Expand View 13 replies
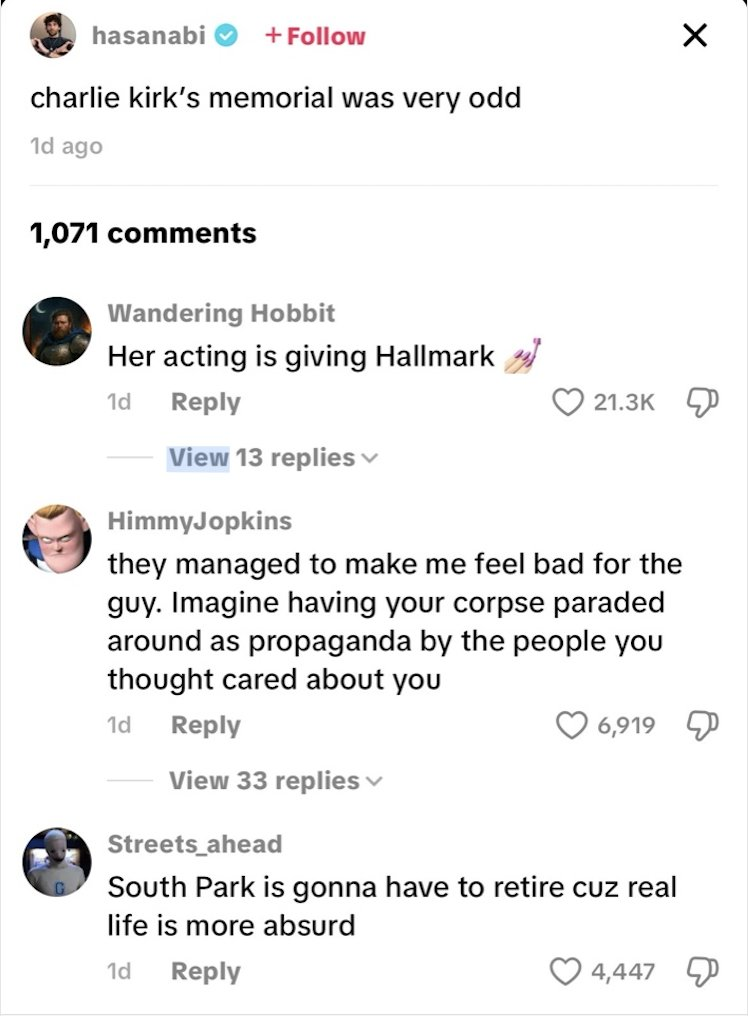The height and width of the screenshot is (1016, 748). (x=272, y=458)
